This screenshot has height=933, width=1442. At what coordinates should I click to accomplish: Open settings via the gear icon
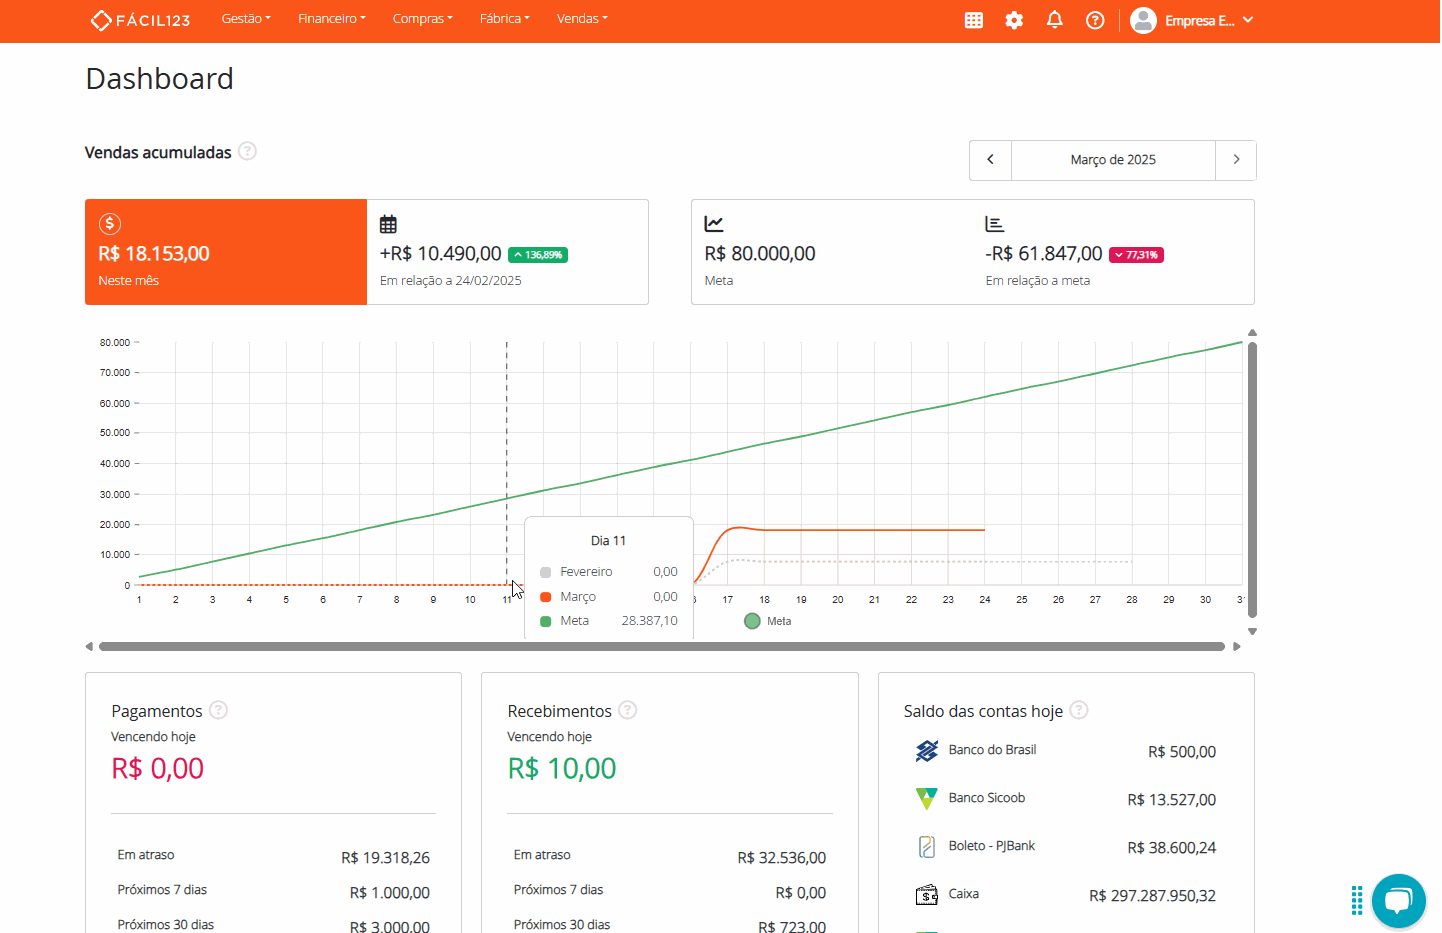pos(1014,20)
